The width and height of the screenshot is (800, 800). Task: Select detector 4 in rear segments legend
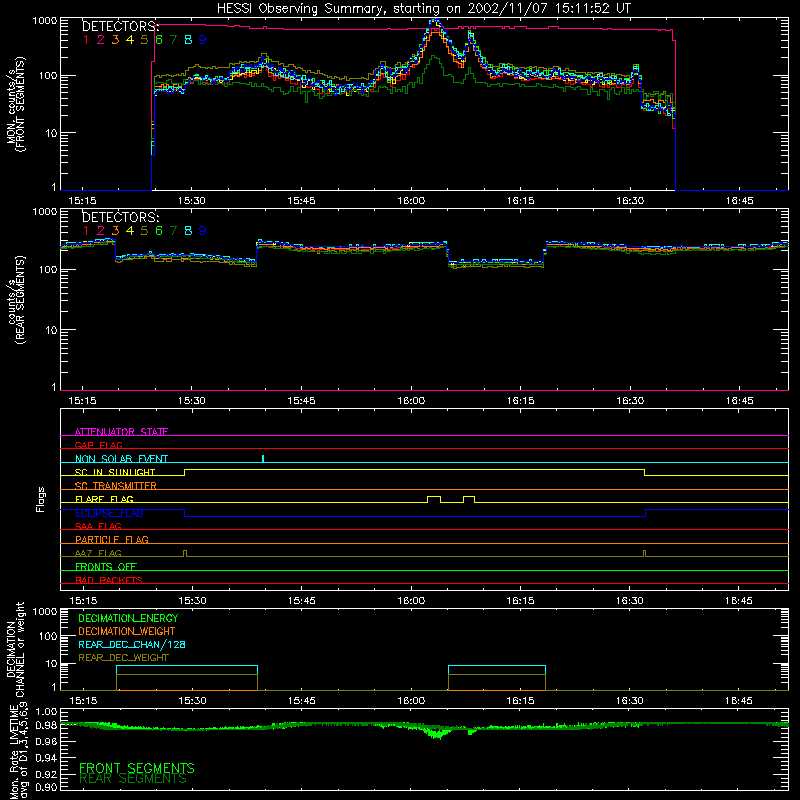tap(130, 231)
